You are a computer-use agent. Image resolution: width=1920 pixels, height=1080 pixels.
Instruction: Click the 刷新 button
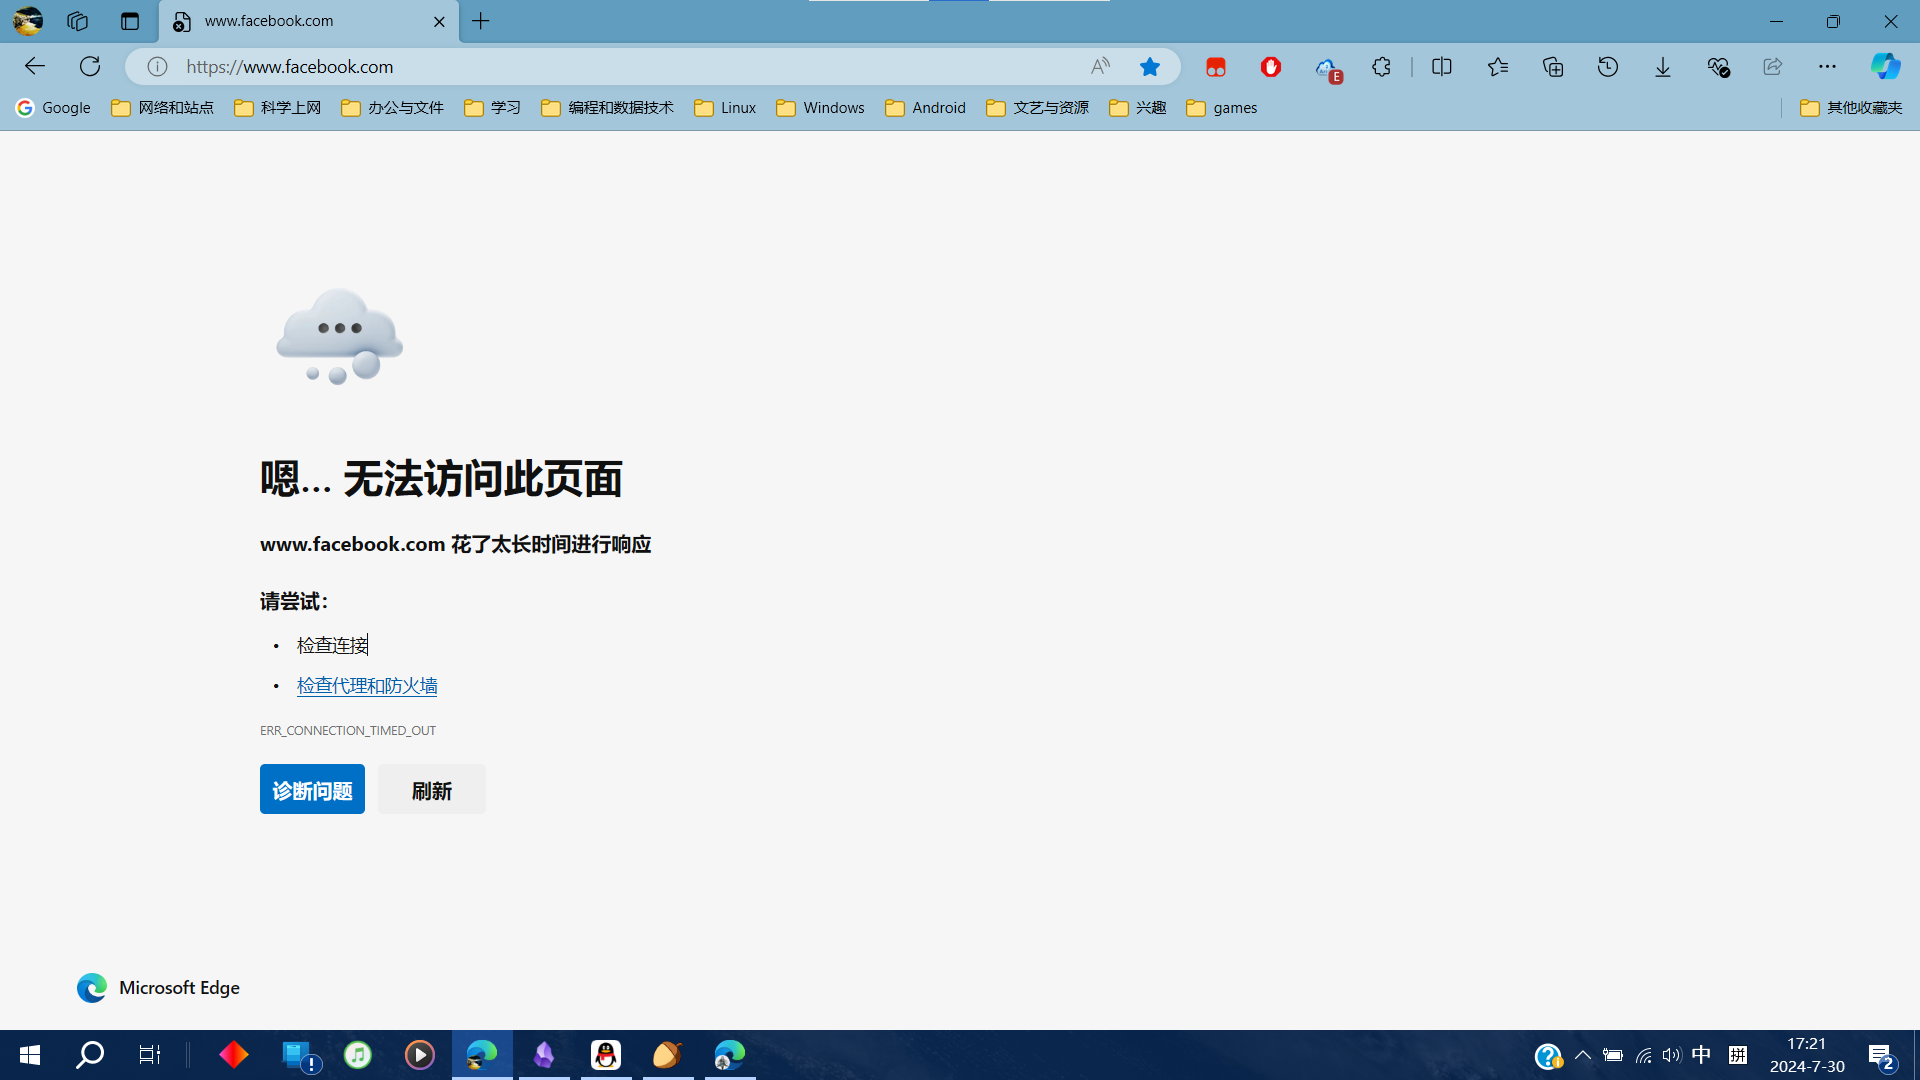[x=431, y=790]
